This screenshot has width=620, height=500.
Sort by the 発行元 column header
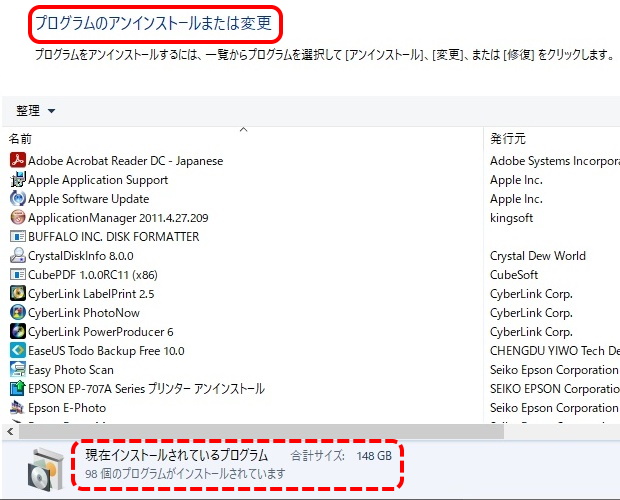click(508, 139)
